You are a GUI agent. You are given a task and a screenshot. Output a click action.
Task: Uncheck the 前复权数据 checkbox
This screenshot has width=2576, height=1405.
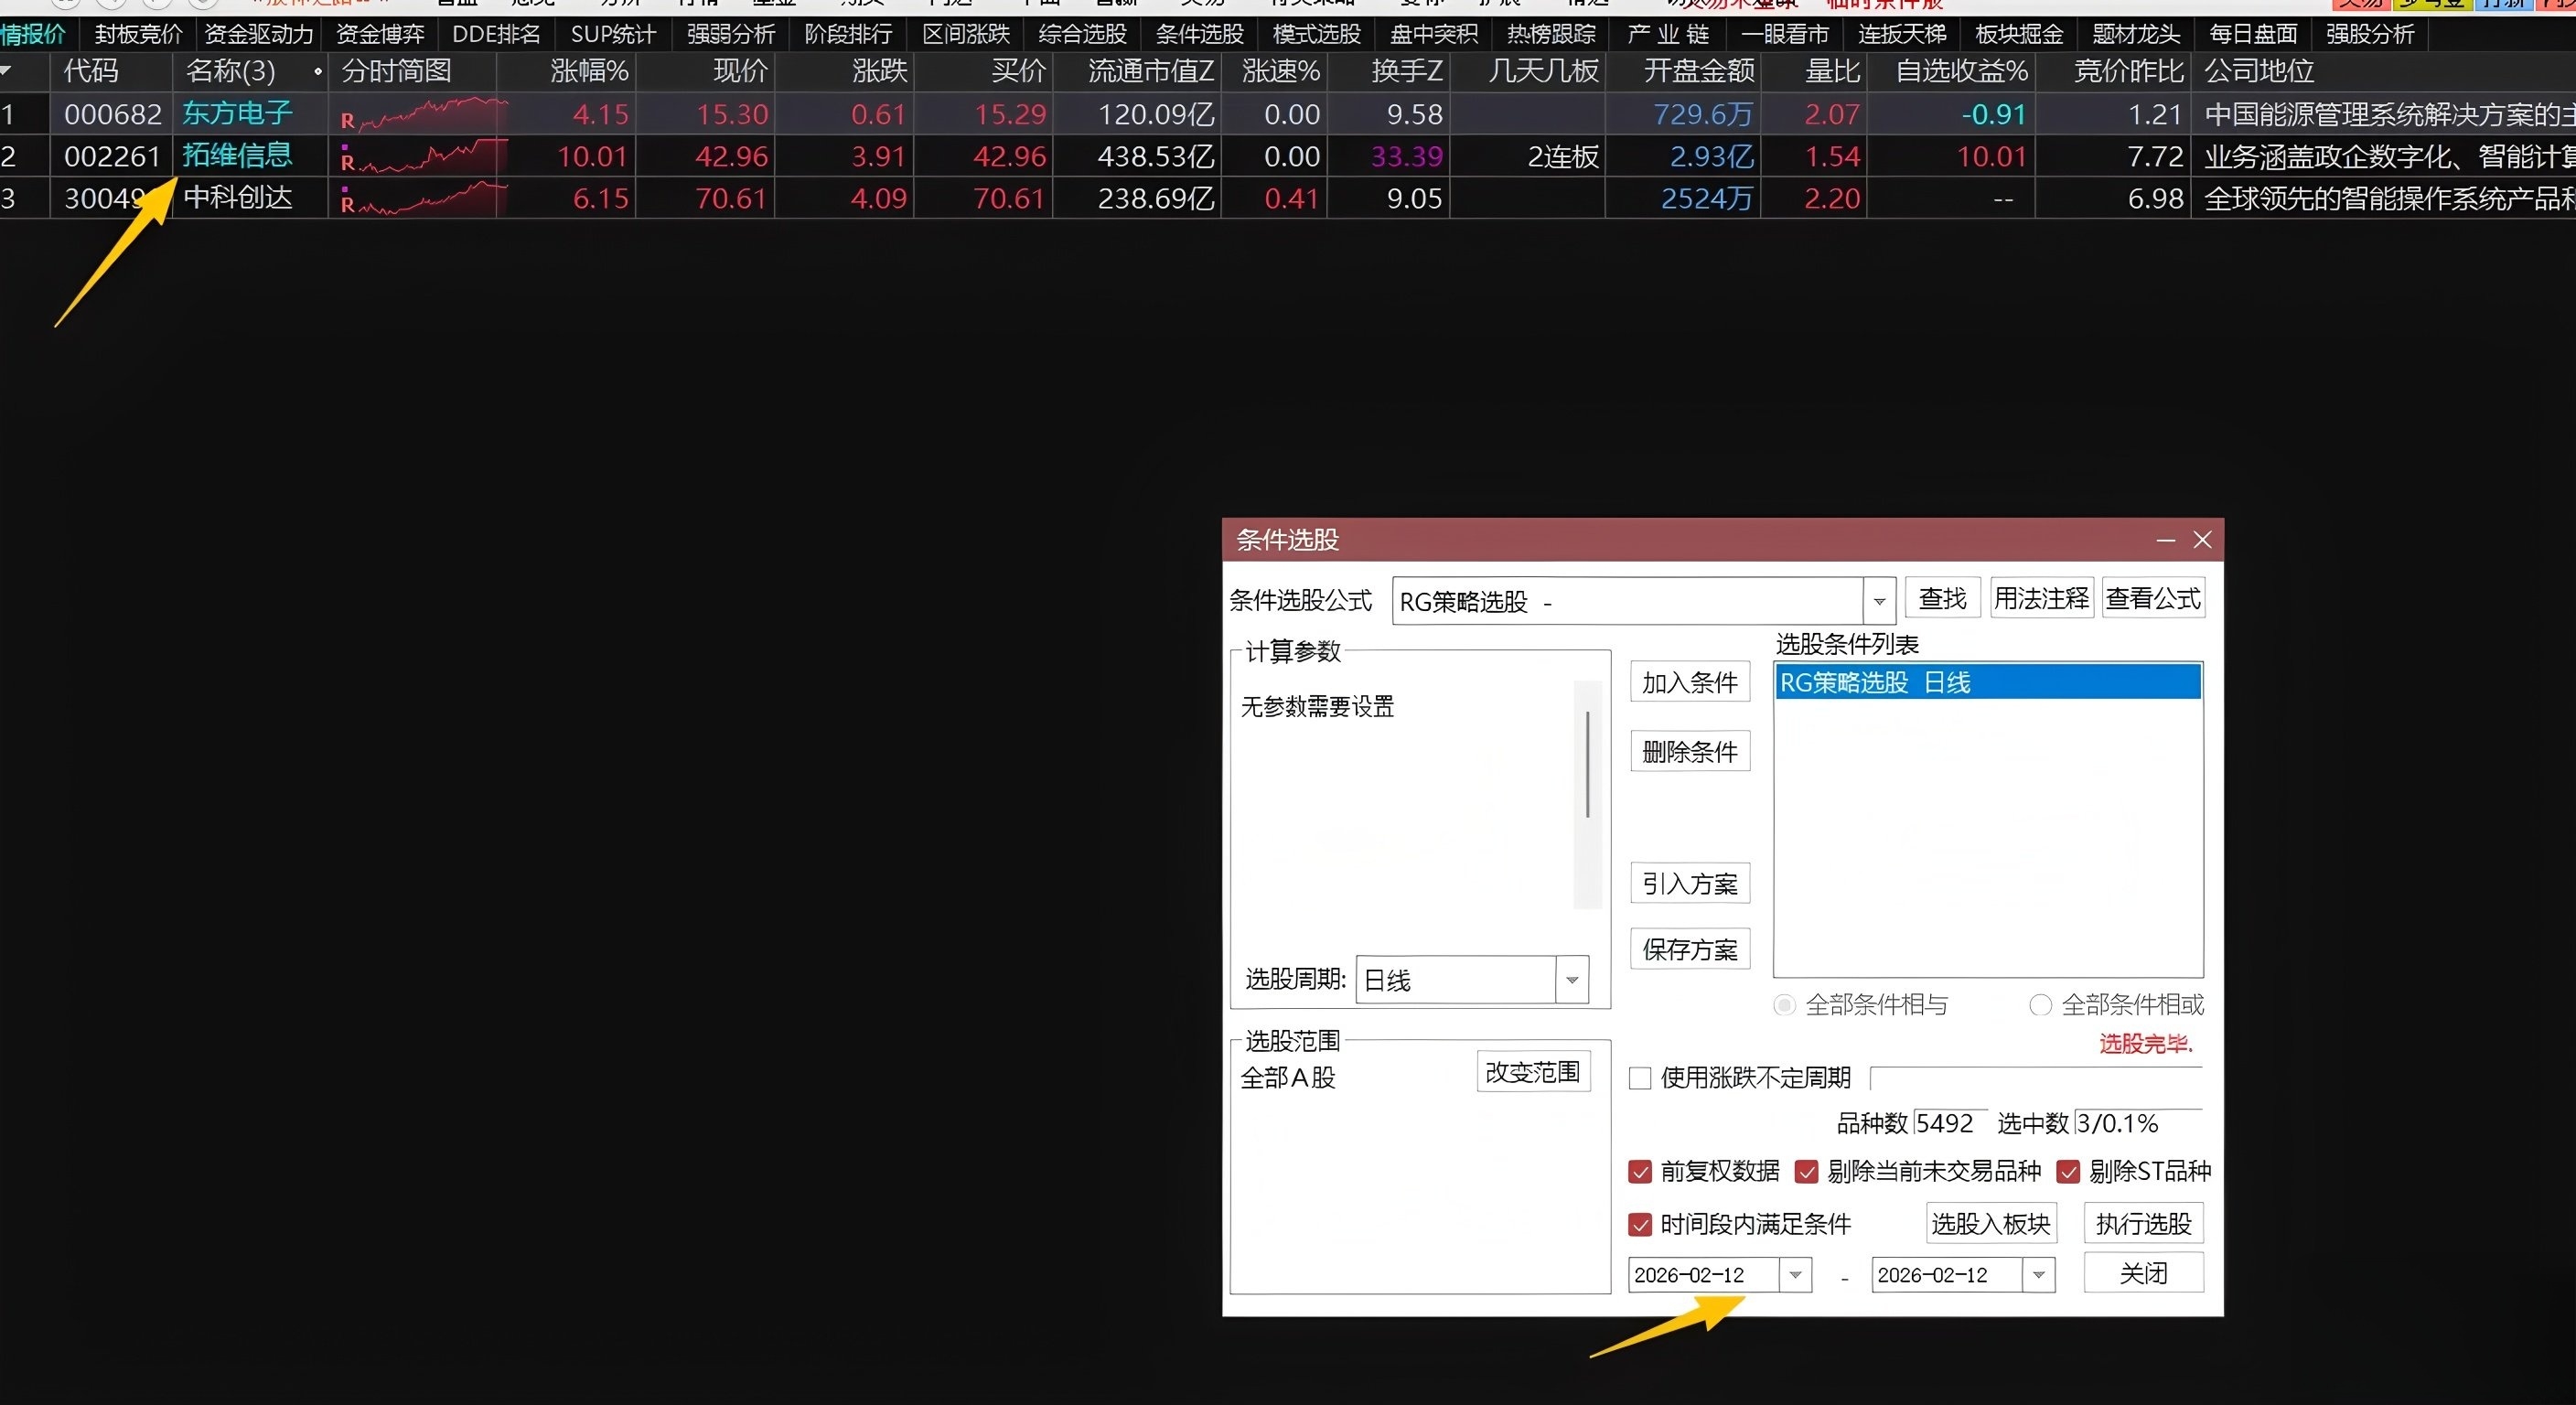[x=1640, y=1171]
